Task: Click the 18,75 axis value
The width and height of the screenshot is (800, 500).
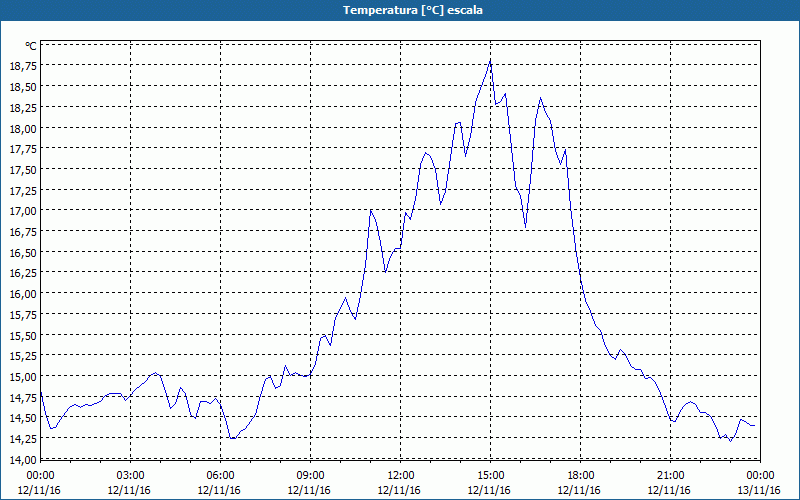Action: [23, 66]
